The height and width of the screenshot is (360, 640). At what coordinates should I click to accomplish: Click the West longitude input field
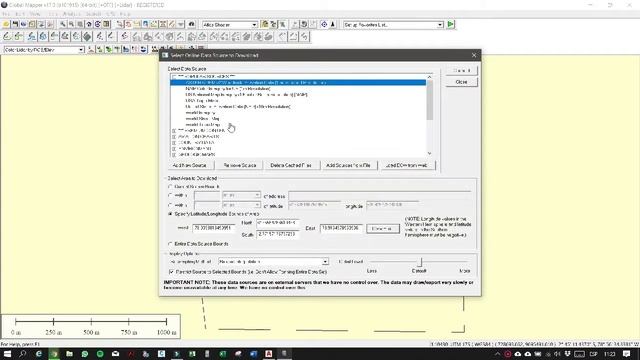click(x=214, y=228)
